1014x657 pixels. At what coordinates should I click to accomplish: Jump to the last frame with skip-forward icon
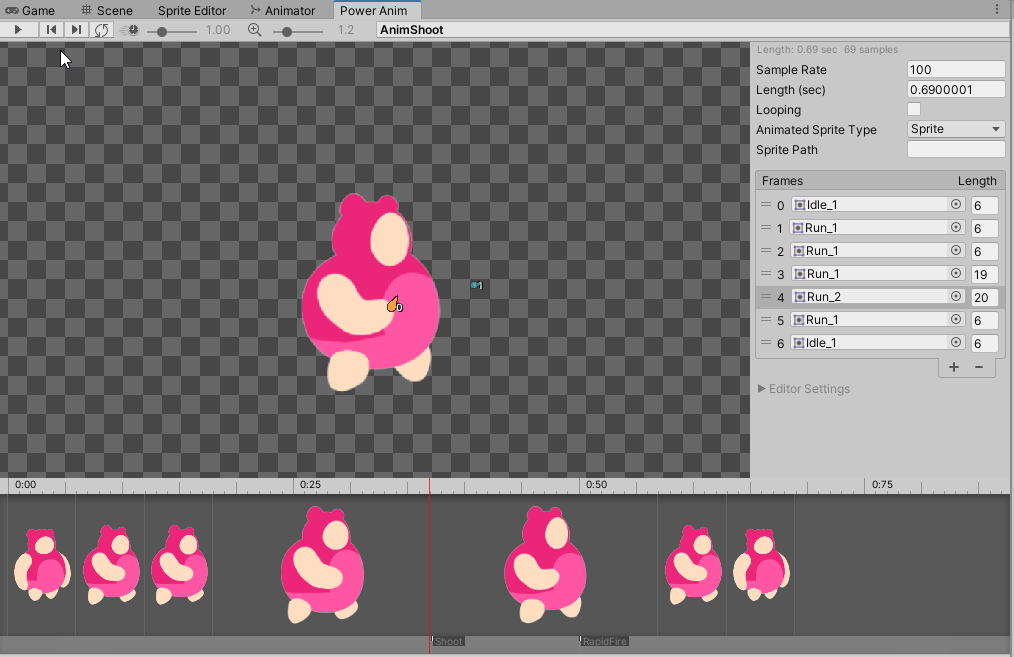(76, 29)
